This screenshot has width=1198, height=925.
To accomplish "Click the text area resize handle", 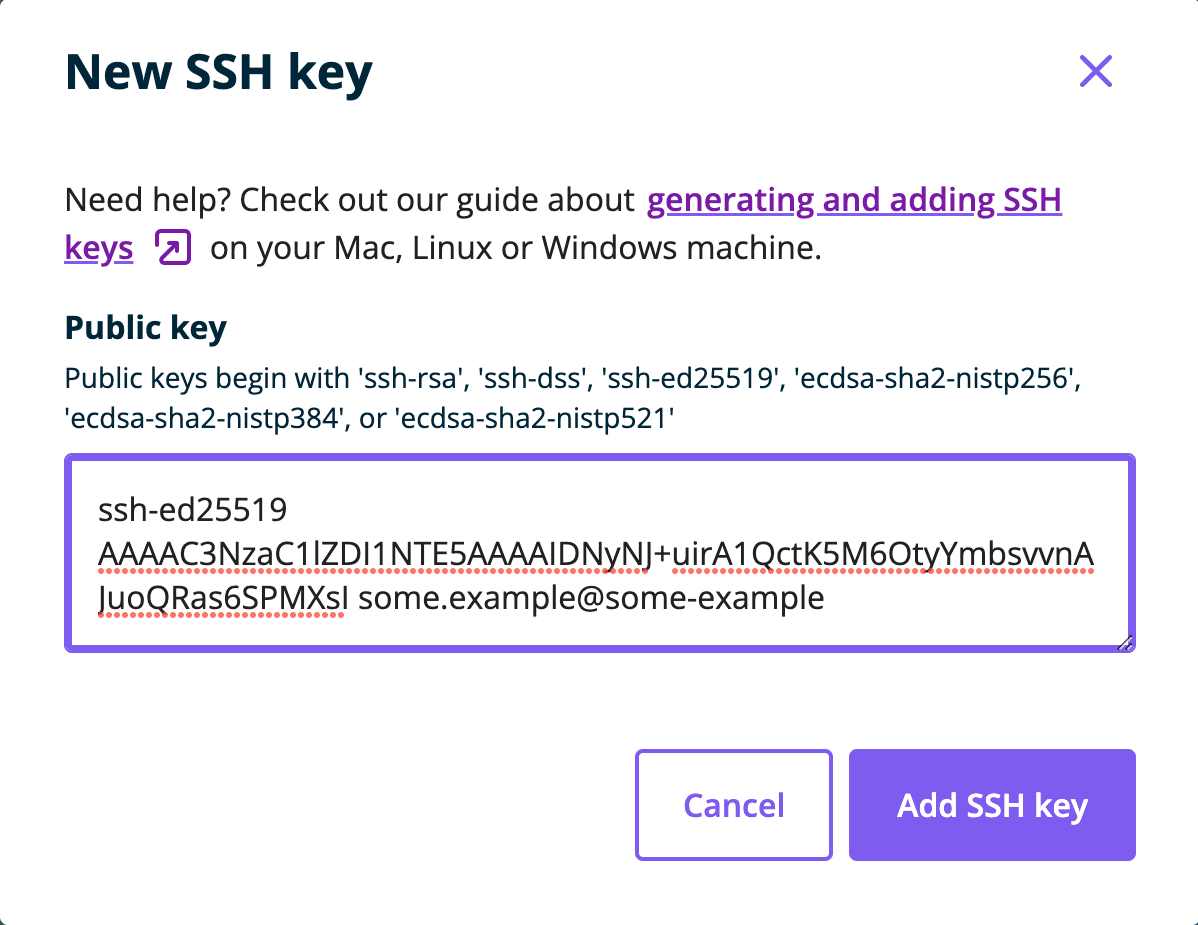I will [x=1125, y=643].
